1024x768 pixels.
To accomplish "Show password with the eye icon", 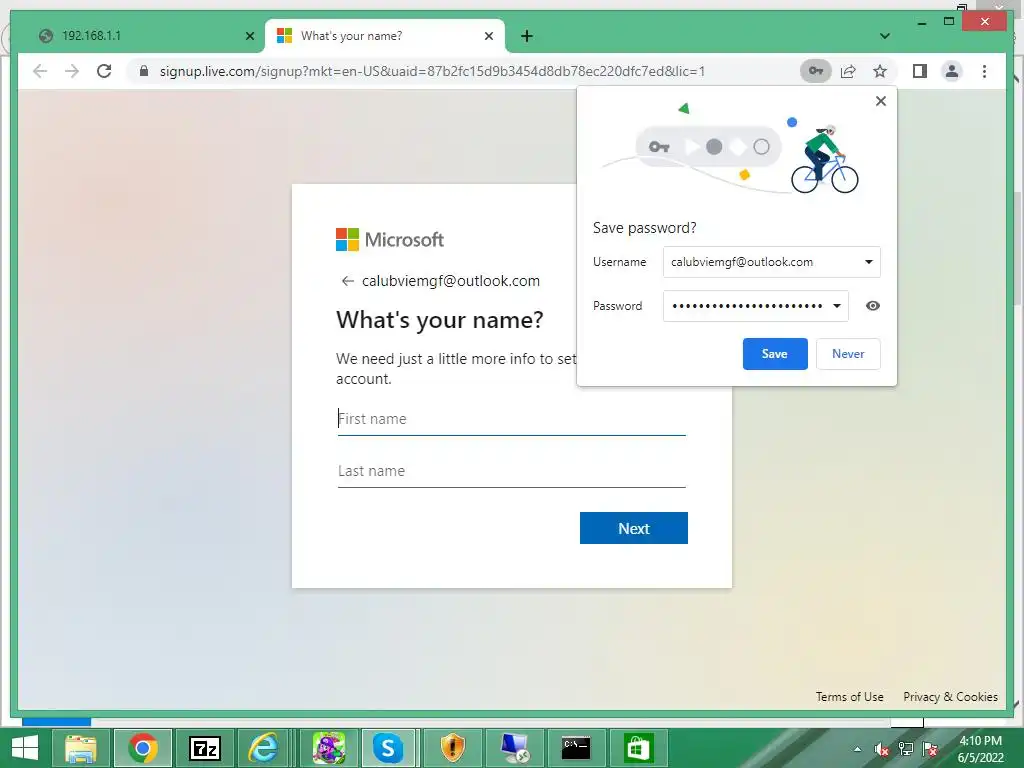I will pyautogui.click(x=872, y=306).
